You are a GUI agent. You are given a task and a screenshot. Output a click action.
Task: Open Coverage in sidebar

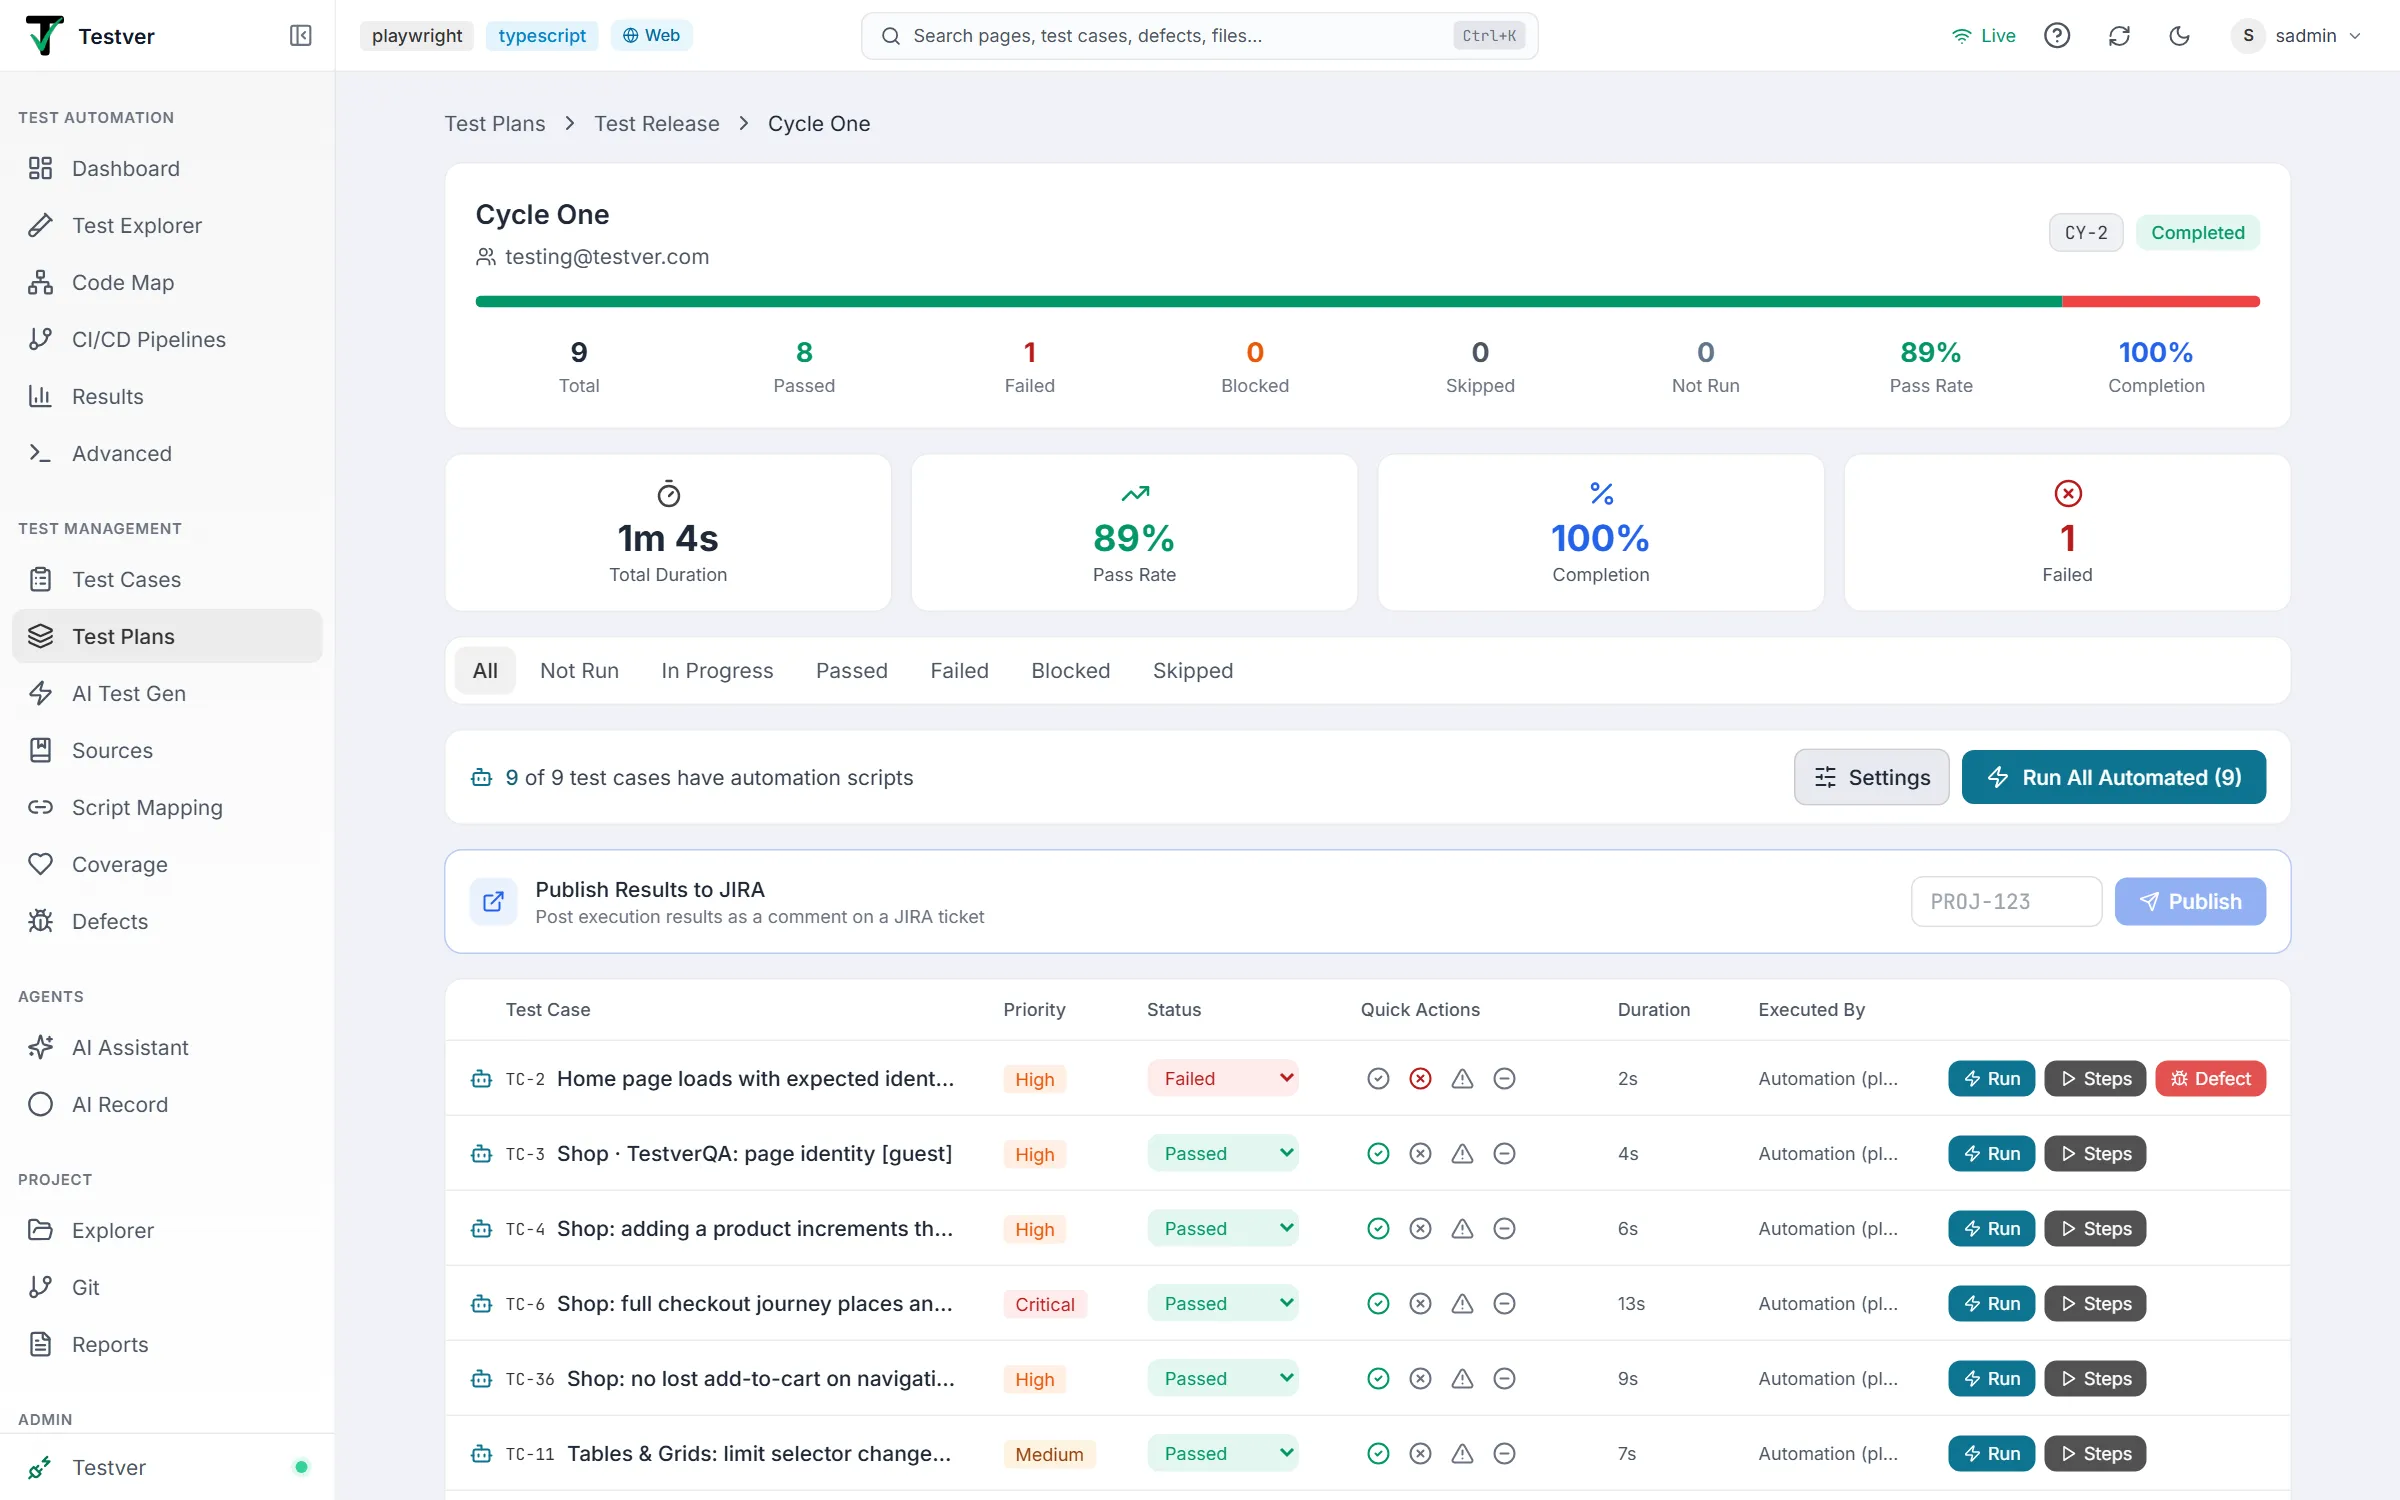pos(167,864)
